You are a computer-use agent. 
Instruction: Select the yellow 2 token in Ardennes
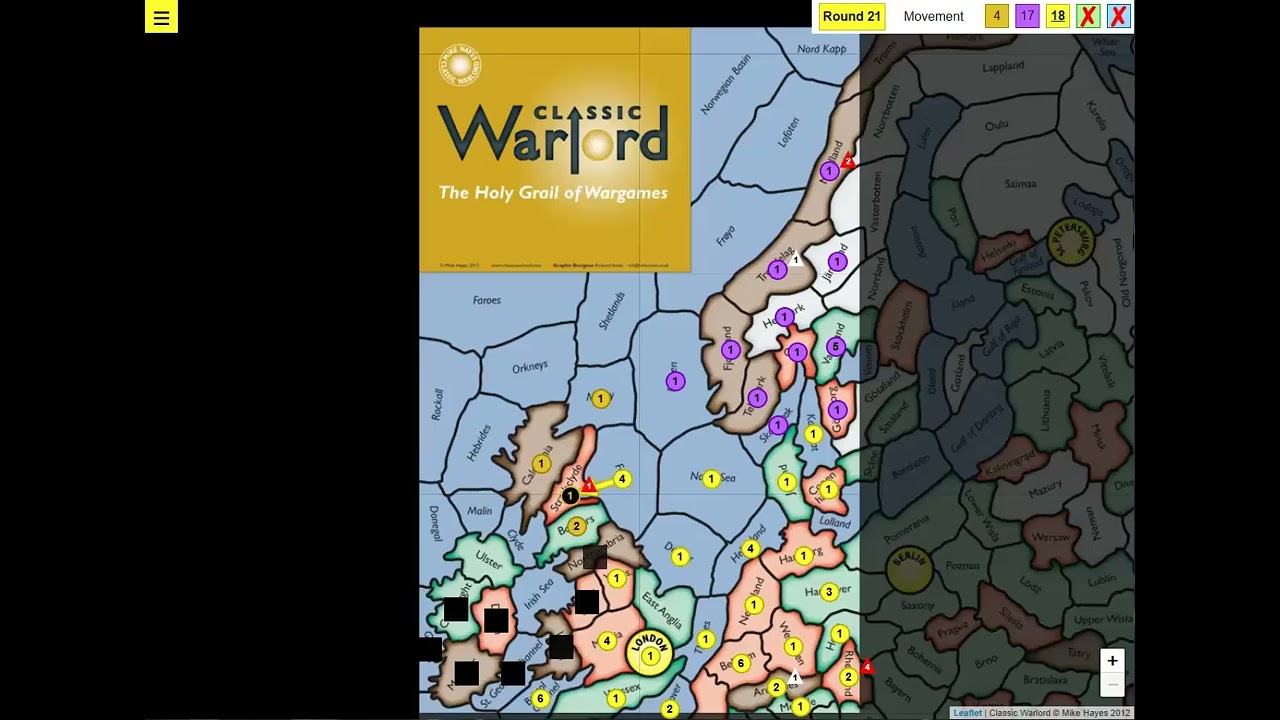tap(776, 687)
